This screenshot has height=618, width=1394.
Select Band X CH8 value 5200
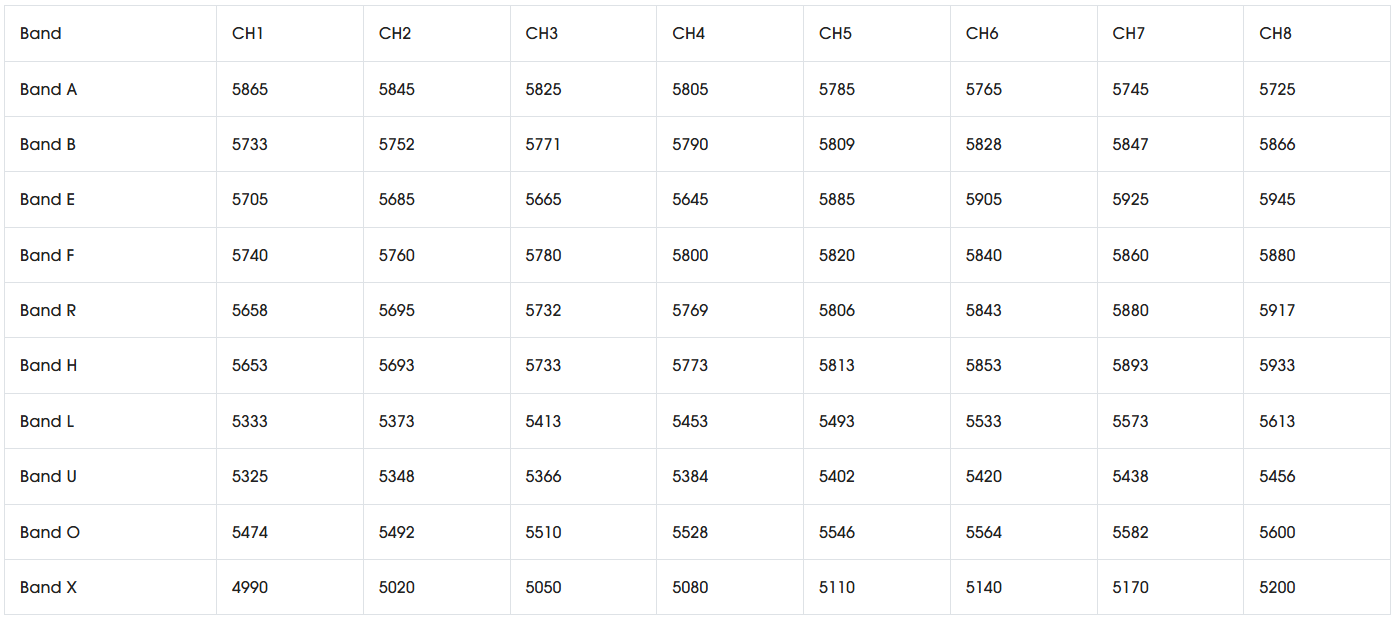[1277, 588]
